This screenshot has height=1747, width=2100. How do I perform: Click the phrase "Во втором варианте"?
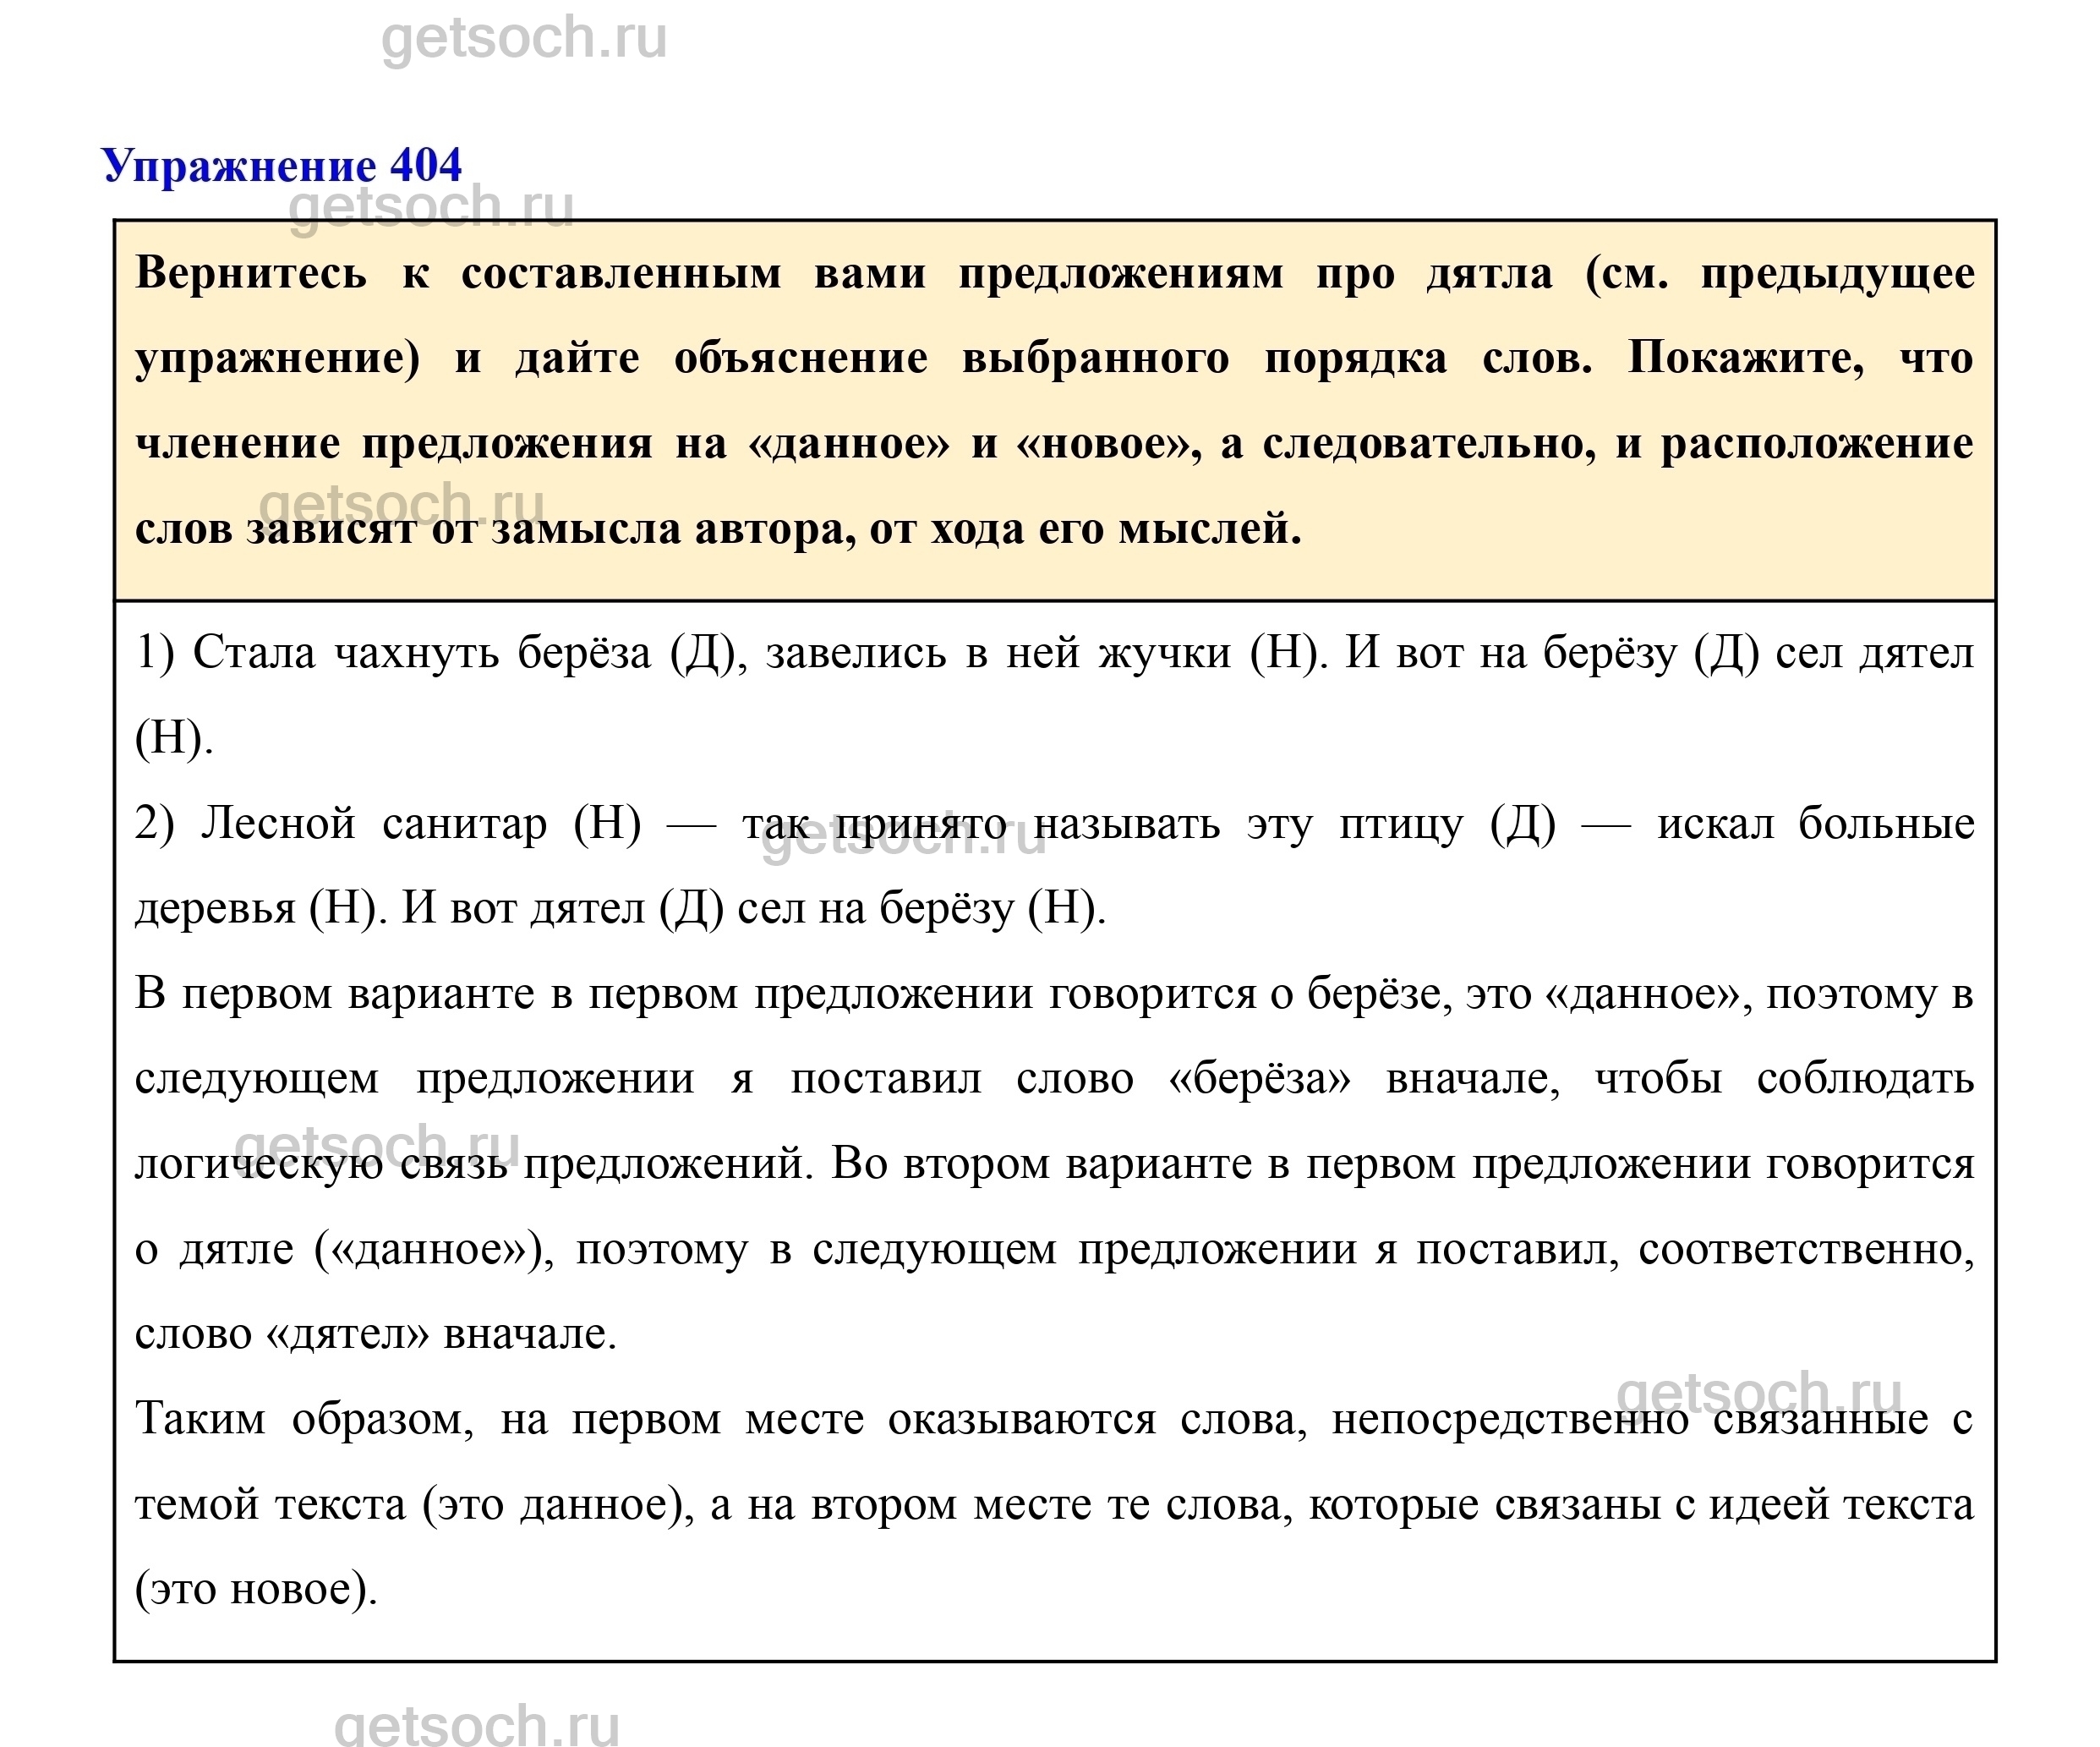point(1040,1164)
